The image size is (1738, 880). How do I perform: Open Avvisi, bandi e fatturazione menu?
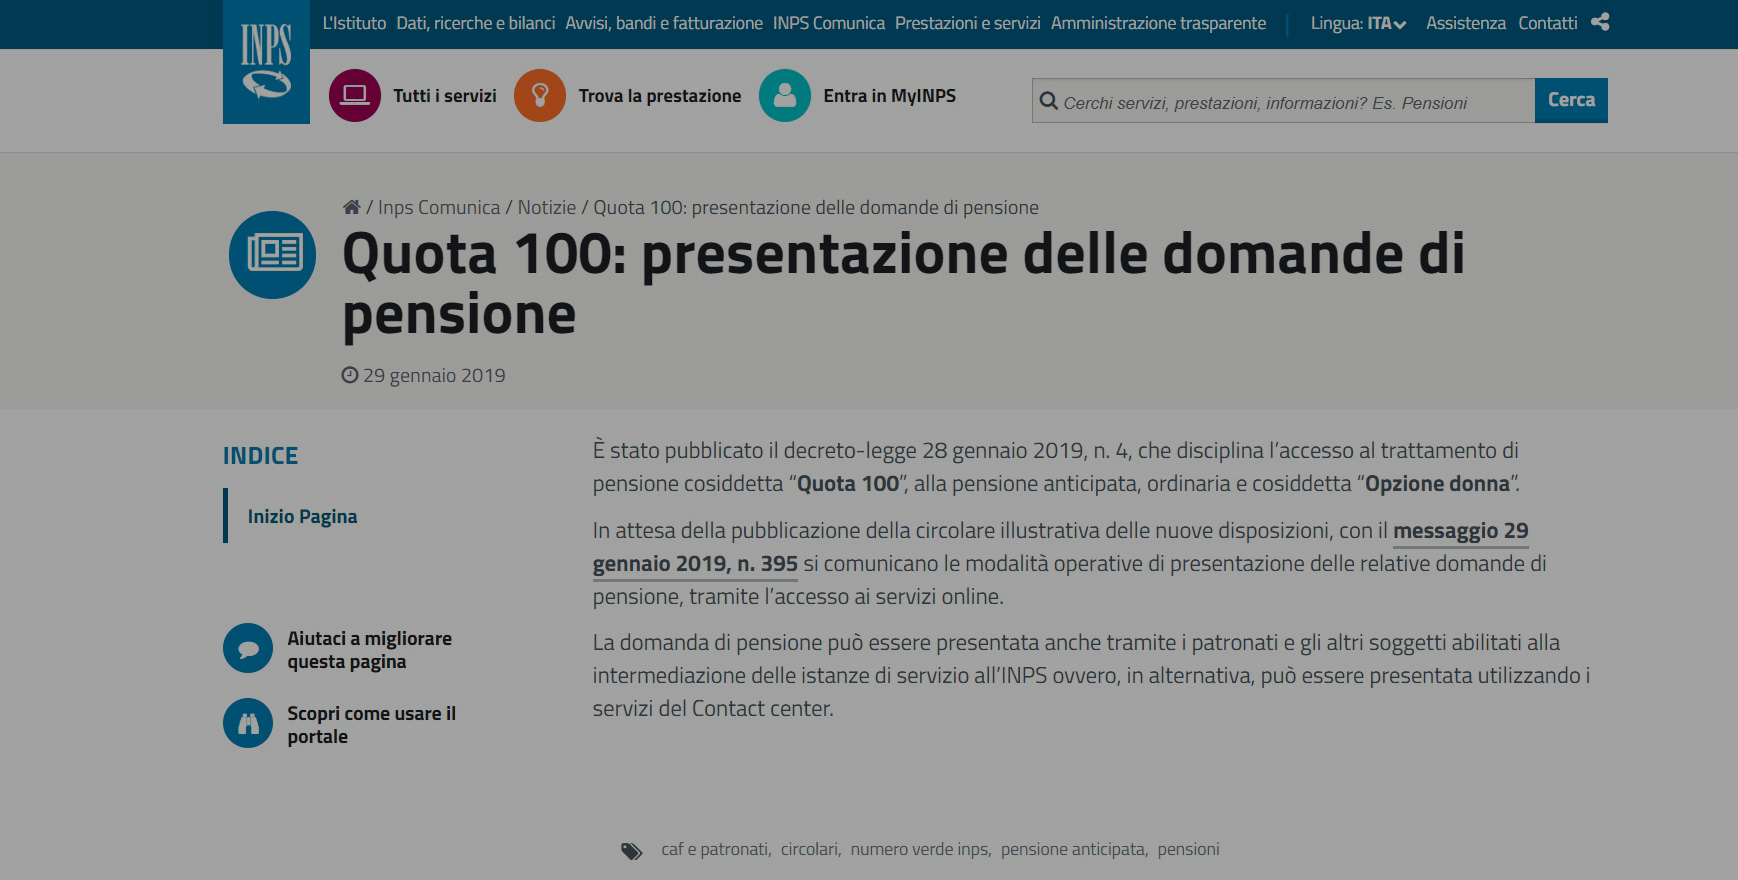point(664,23)
